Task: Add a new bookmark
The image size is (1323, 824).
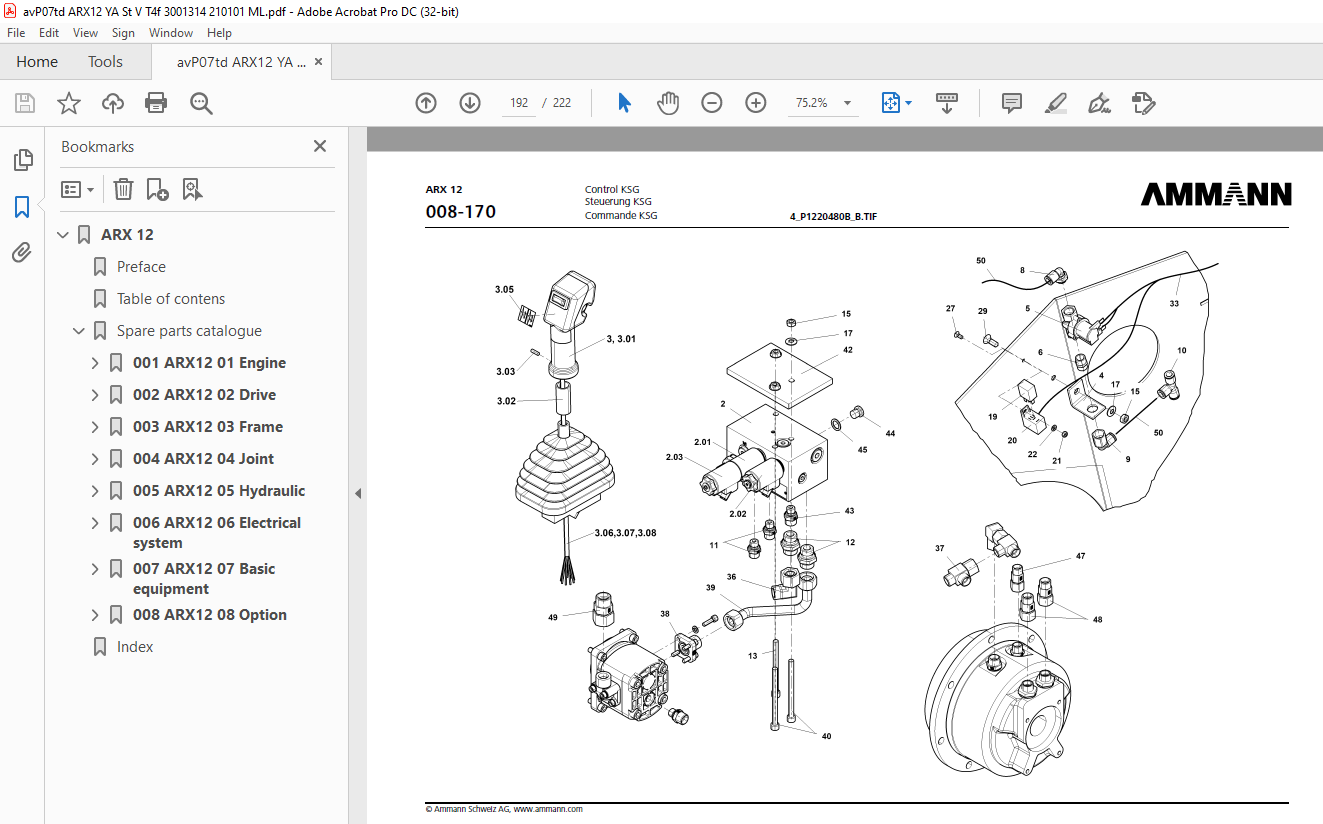Action: [157, 189]
